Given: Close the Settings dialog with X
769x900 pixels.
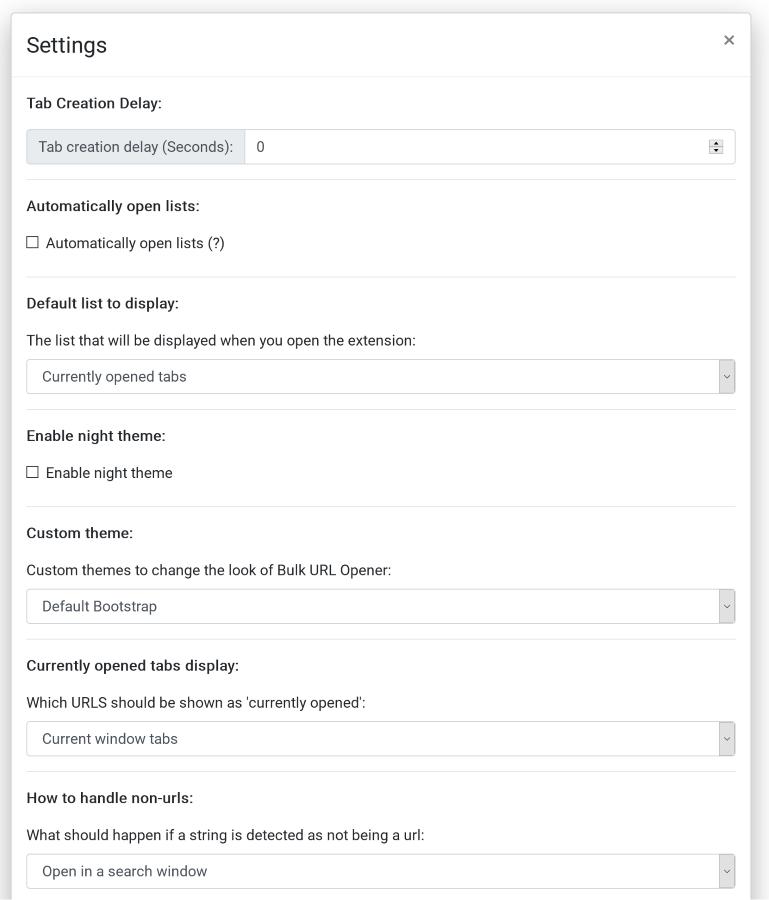Looking at the screenshot, I should (x=729, y=40).
